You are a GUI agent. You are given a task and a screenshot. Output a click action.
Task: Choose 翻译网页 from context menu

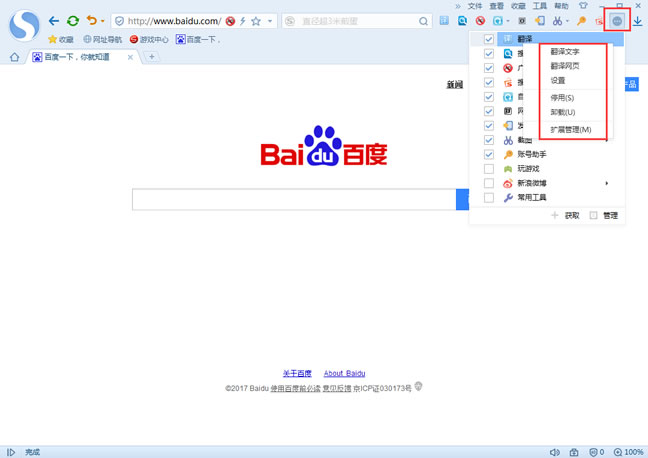coord(565,66)
